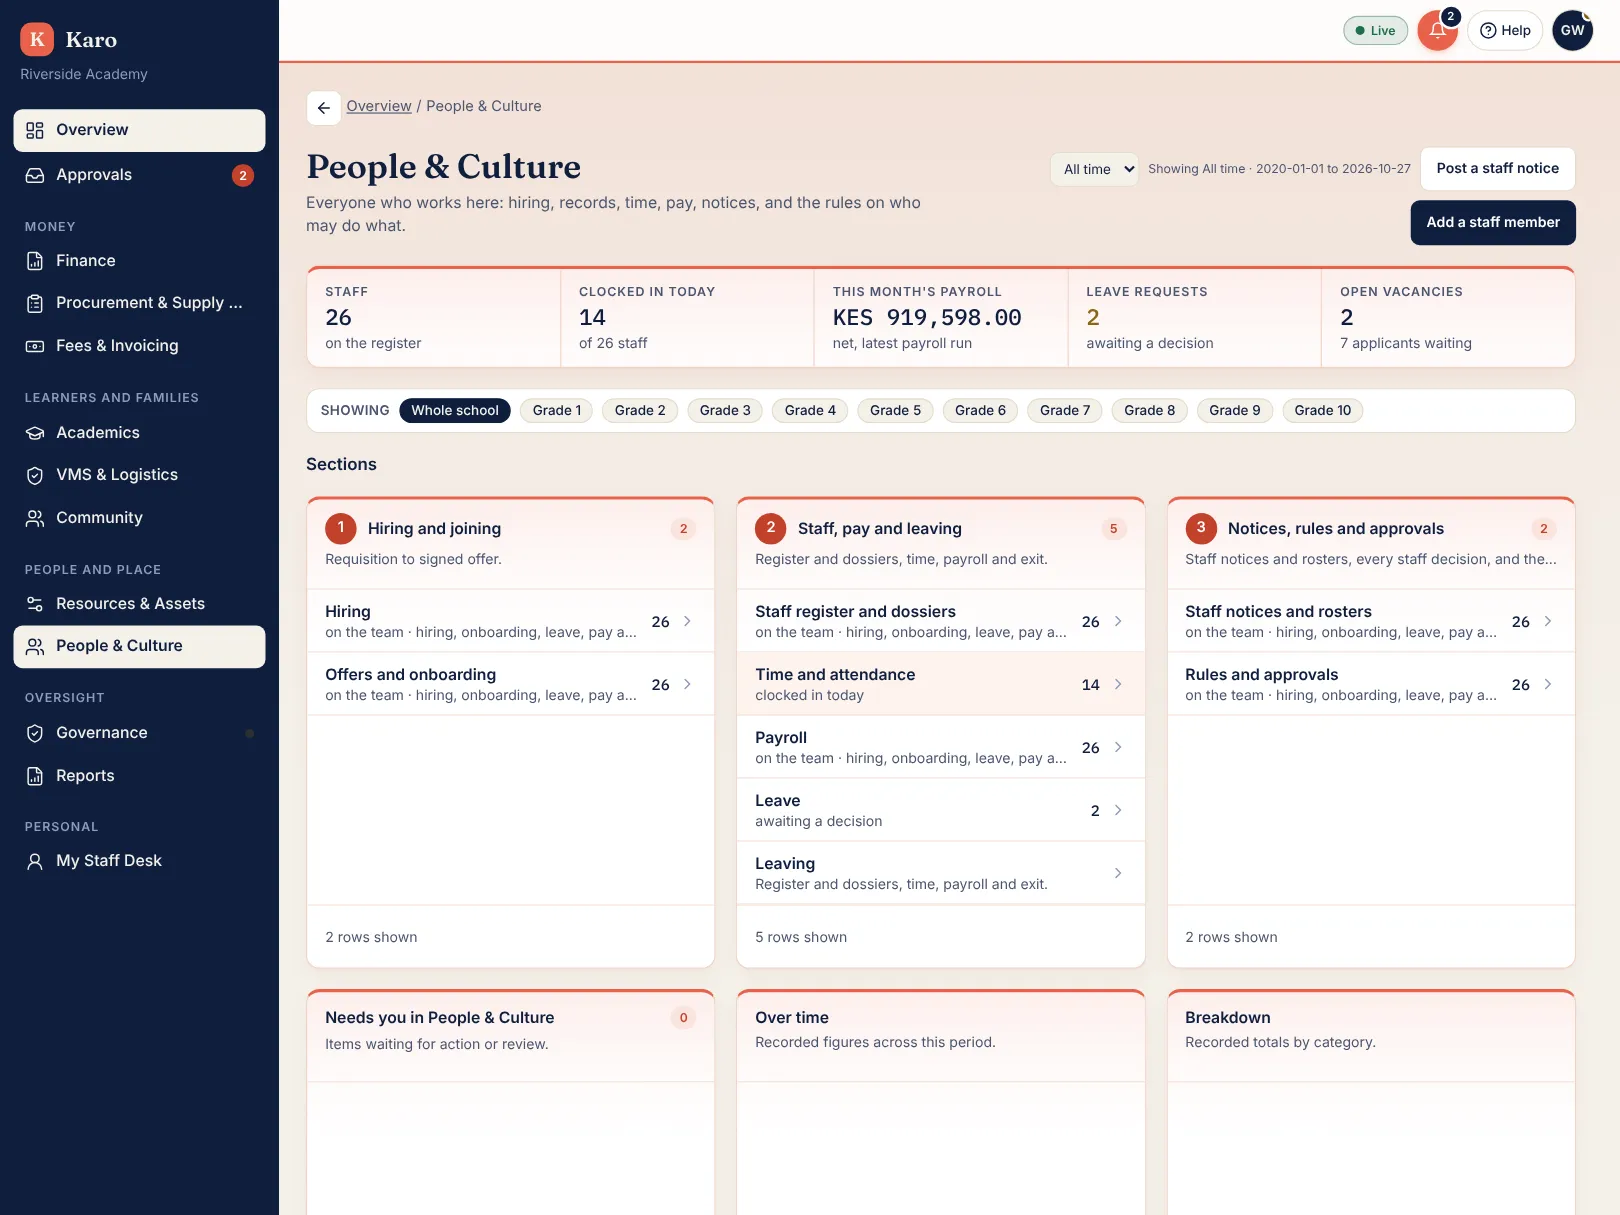The image size is (1620, 1215).
Task: Click the My Staff Desk person icon
Action: 35,861
